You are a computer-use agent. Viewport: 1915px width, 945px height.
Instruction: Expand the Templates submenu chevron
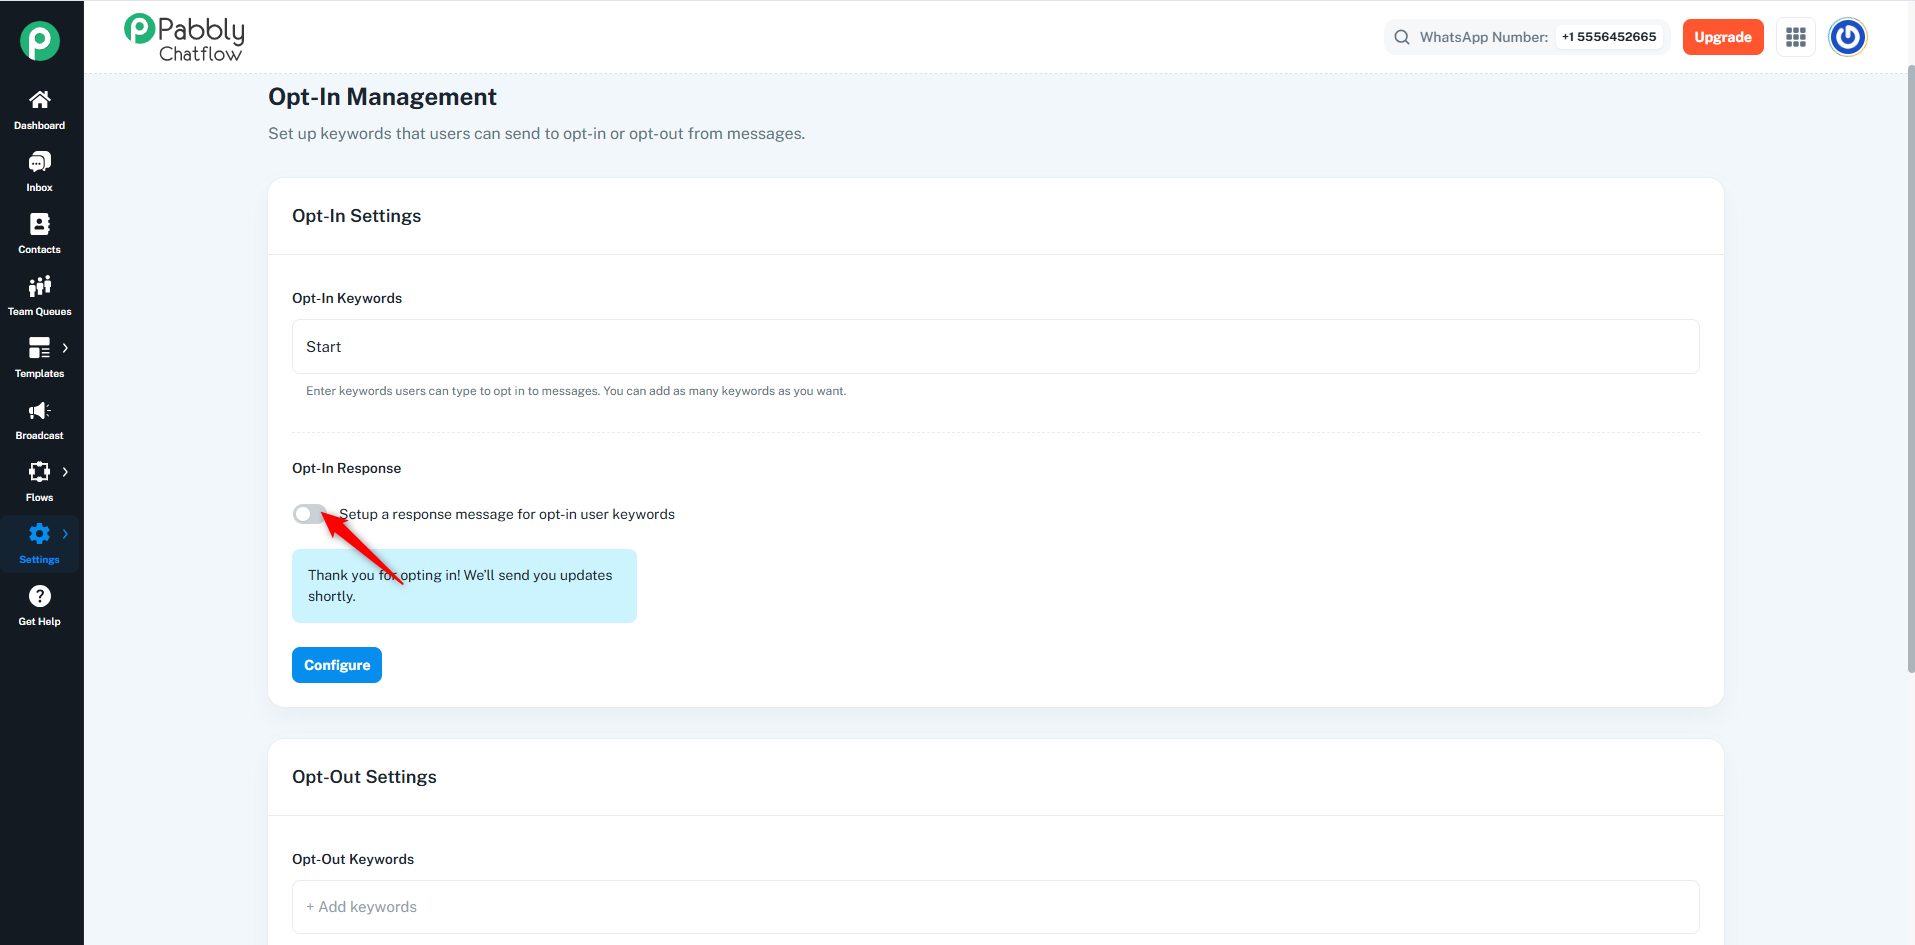[x=65, y=348]
